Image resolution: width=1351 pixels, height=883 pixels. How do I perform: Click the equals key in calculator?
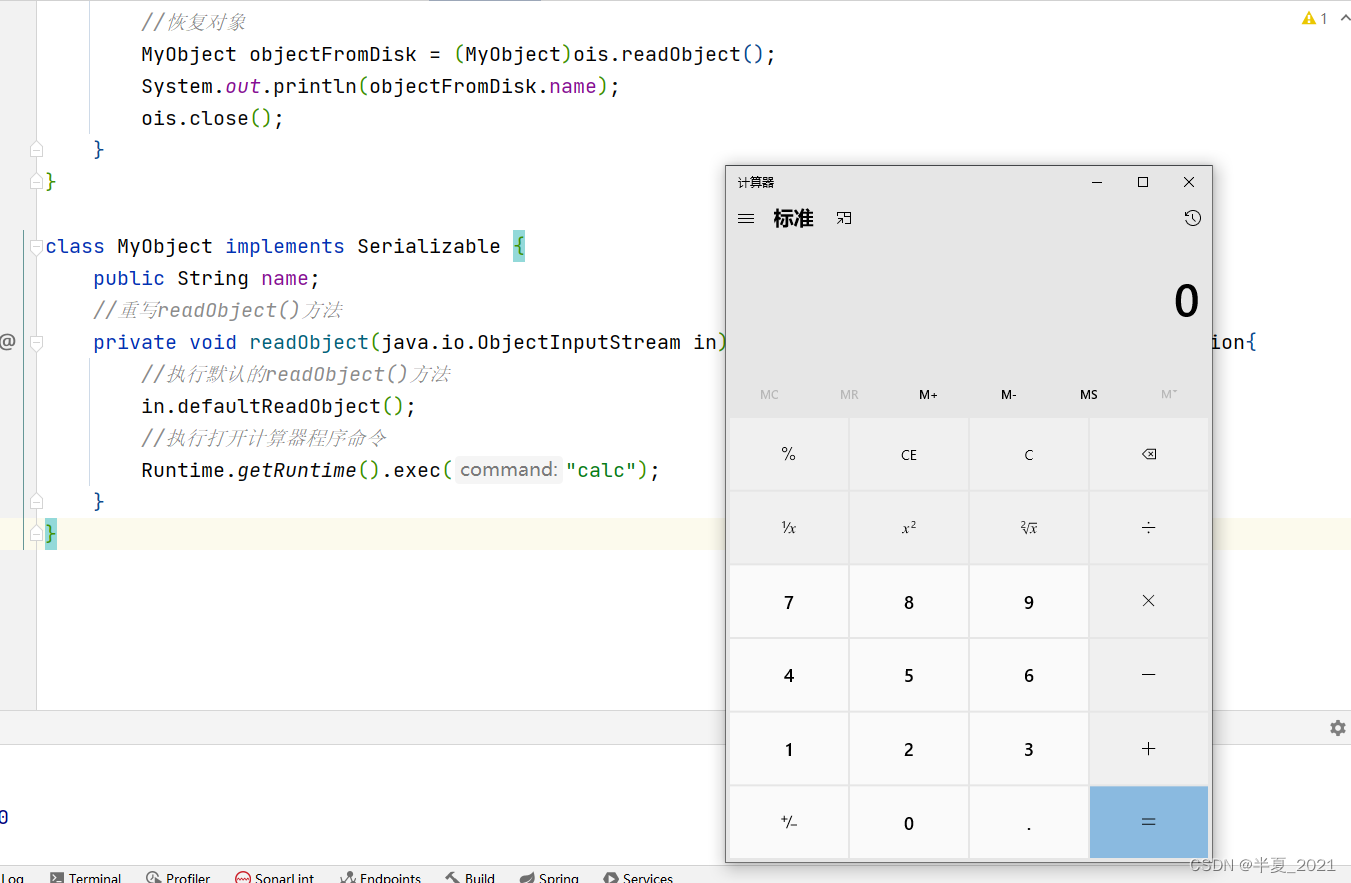(x=1149, y=822)
